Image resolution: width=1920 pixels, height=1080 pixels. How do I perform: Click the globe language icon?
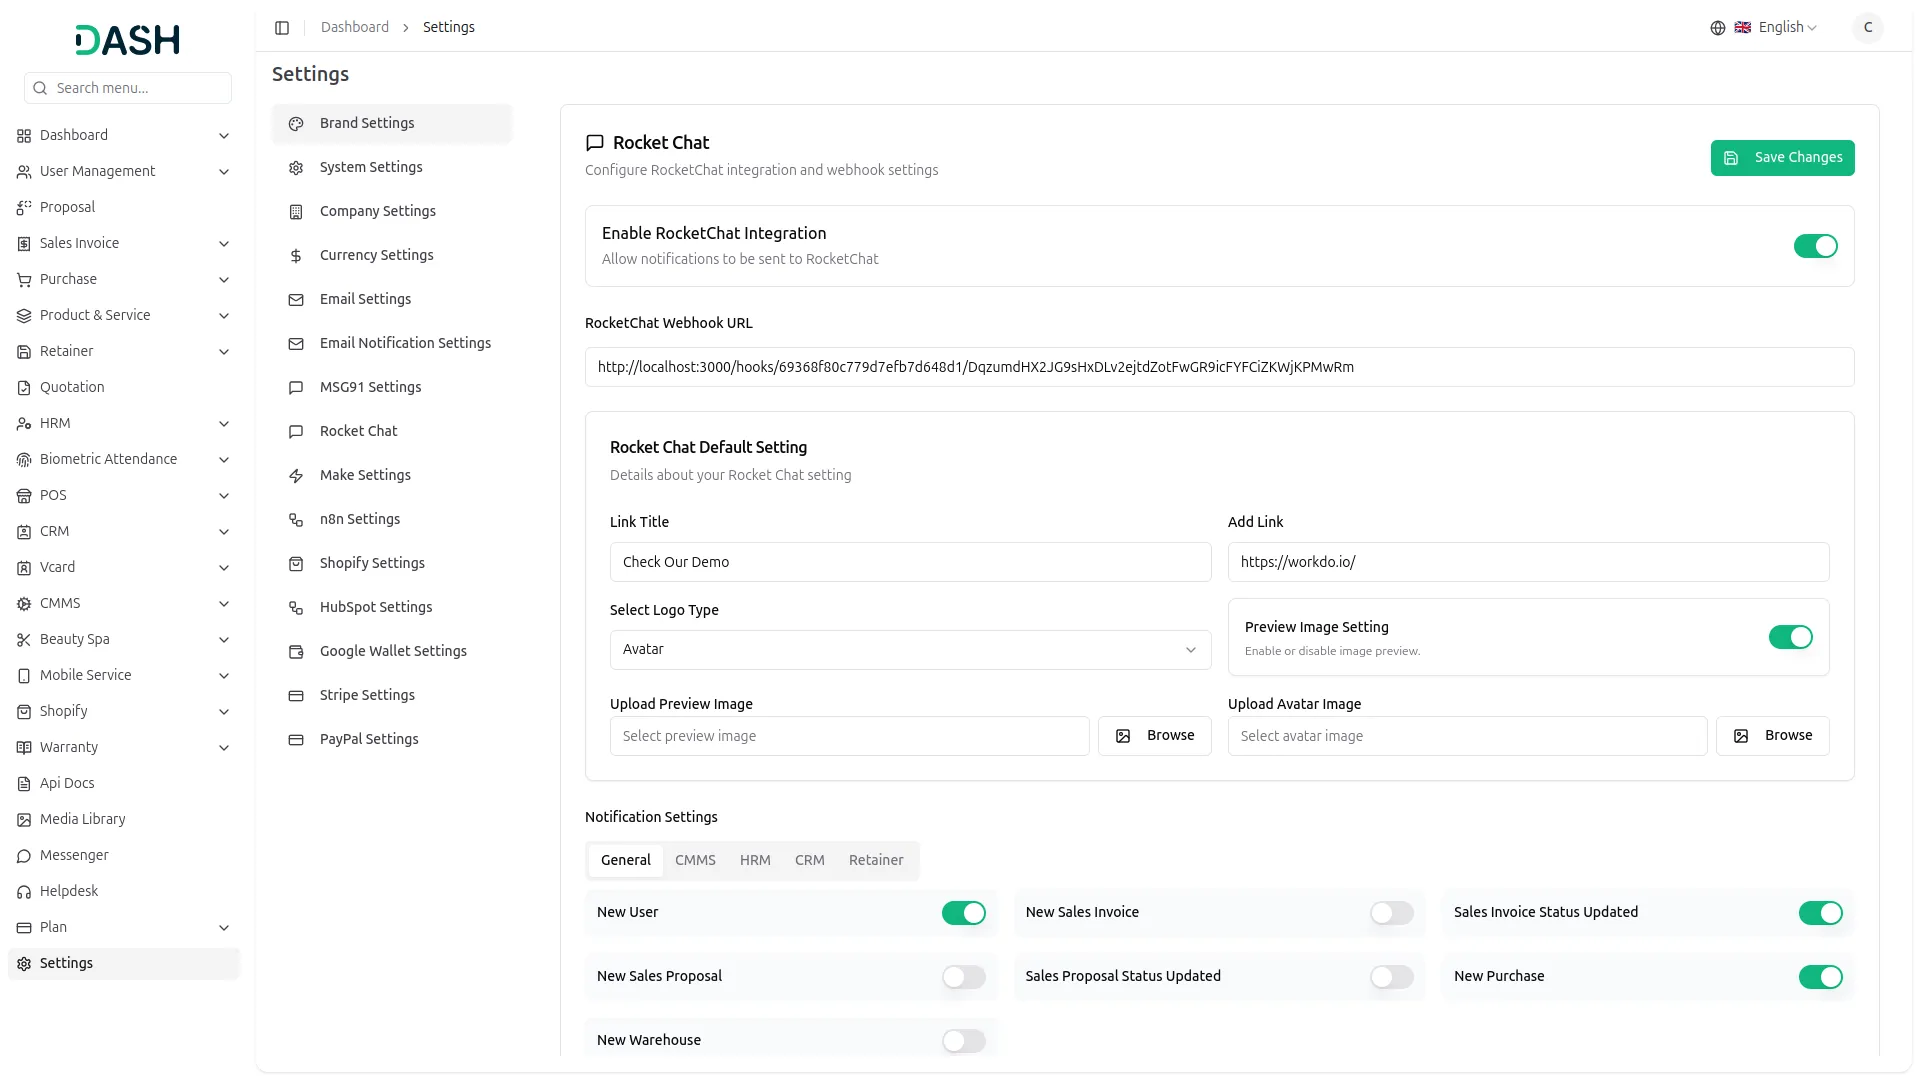click(1717, 28)
